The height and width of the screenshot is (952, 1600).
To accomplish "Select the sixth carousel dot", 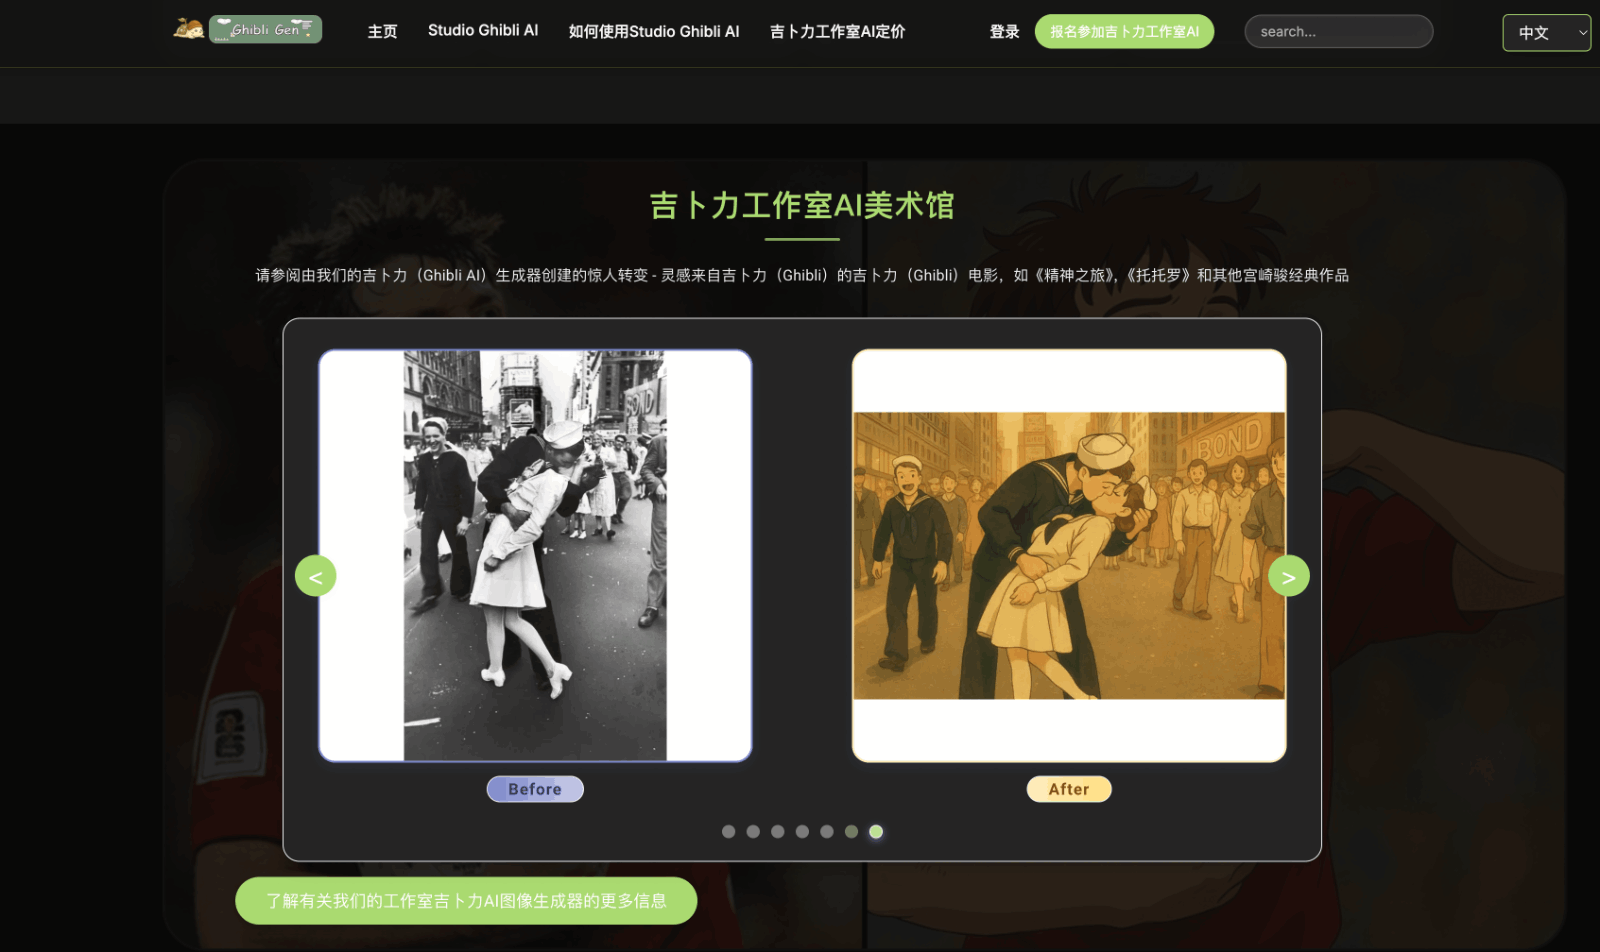I will pos(851,832).
